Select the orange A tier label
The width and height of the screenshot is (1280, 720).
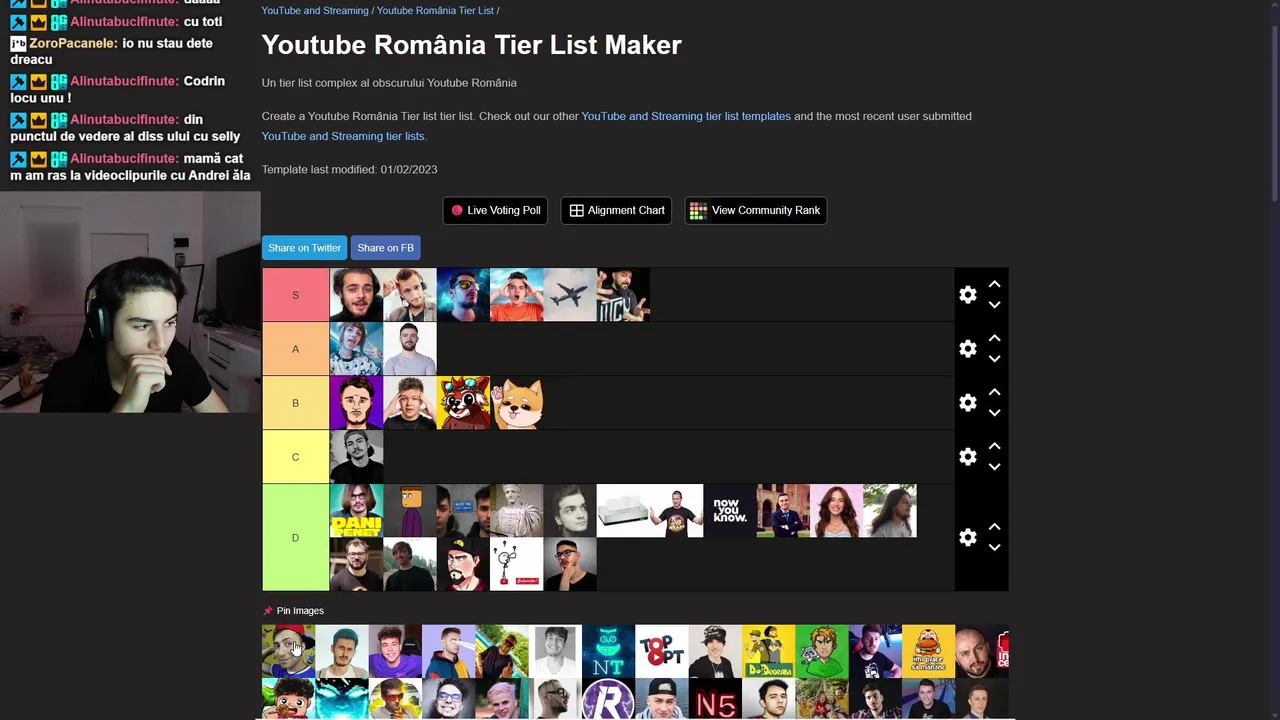click(x=295, y=349)
